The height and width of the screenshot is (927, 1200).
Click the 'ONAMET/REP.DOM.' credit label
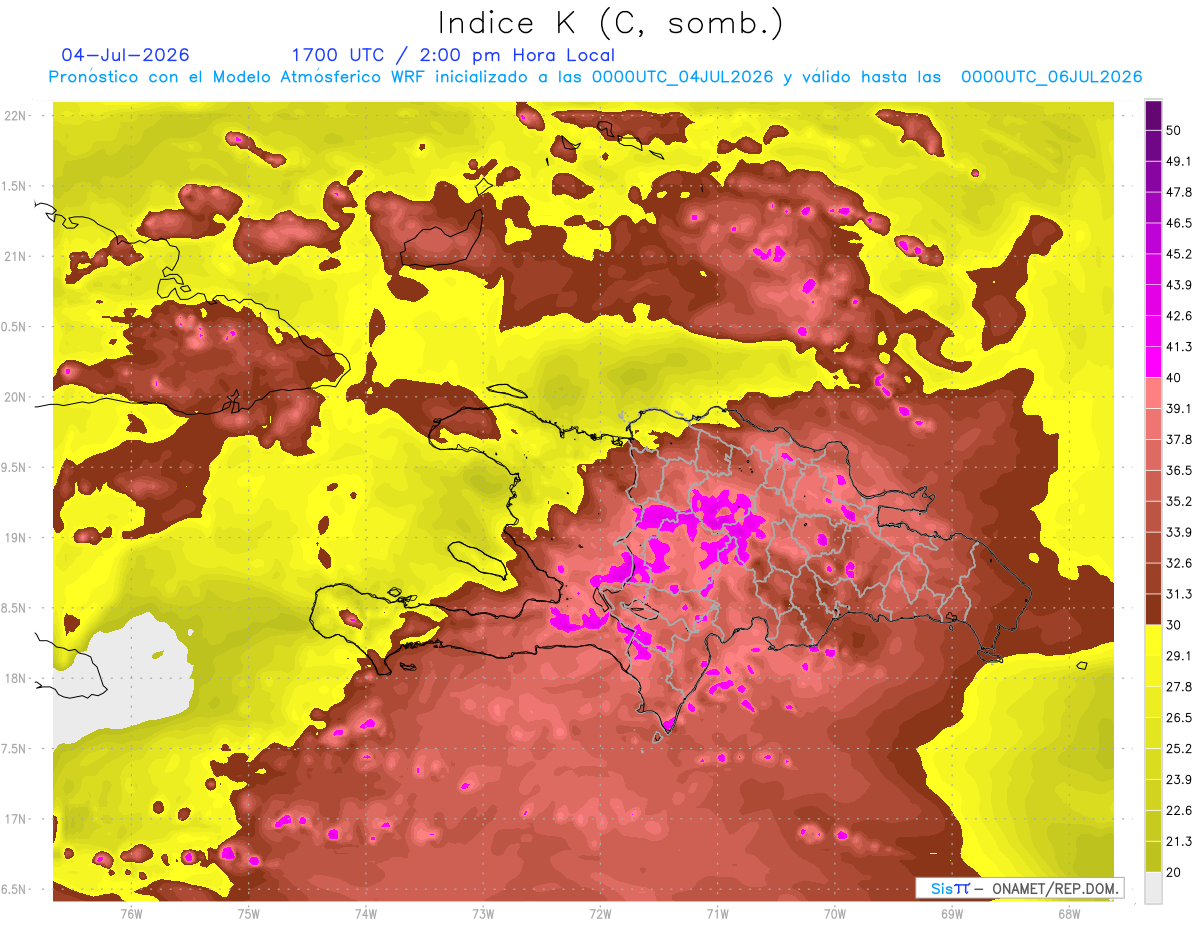1054,888
